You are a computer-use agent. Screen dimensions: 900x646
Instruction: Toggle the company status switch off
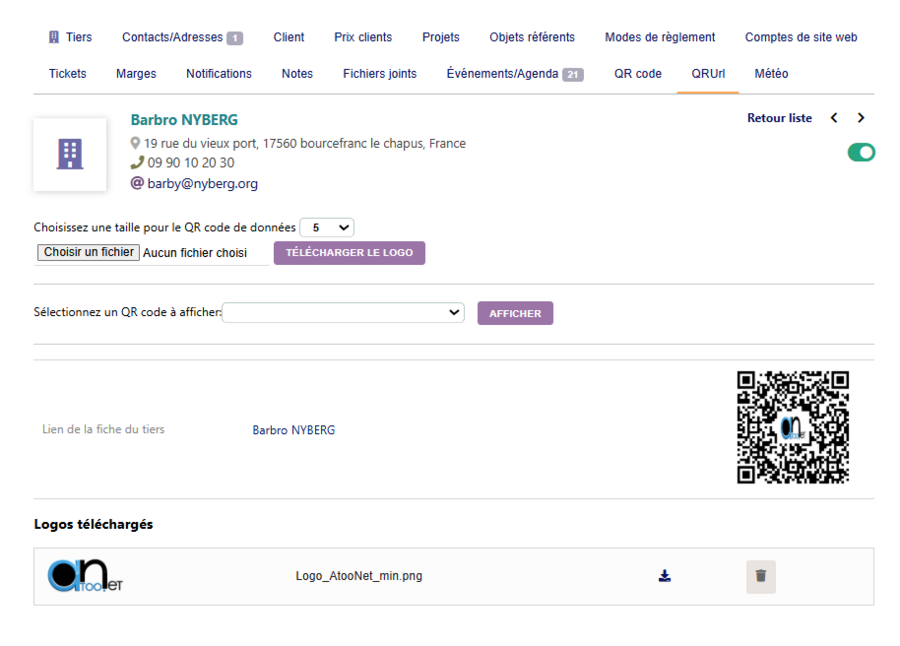861,151
